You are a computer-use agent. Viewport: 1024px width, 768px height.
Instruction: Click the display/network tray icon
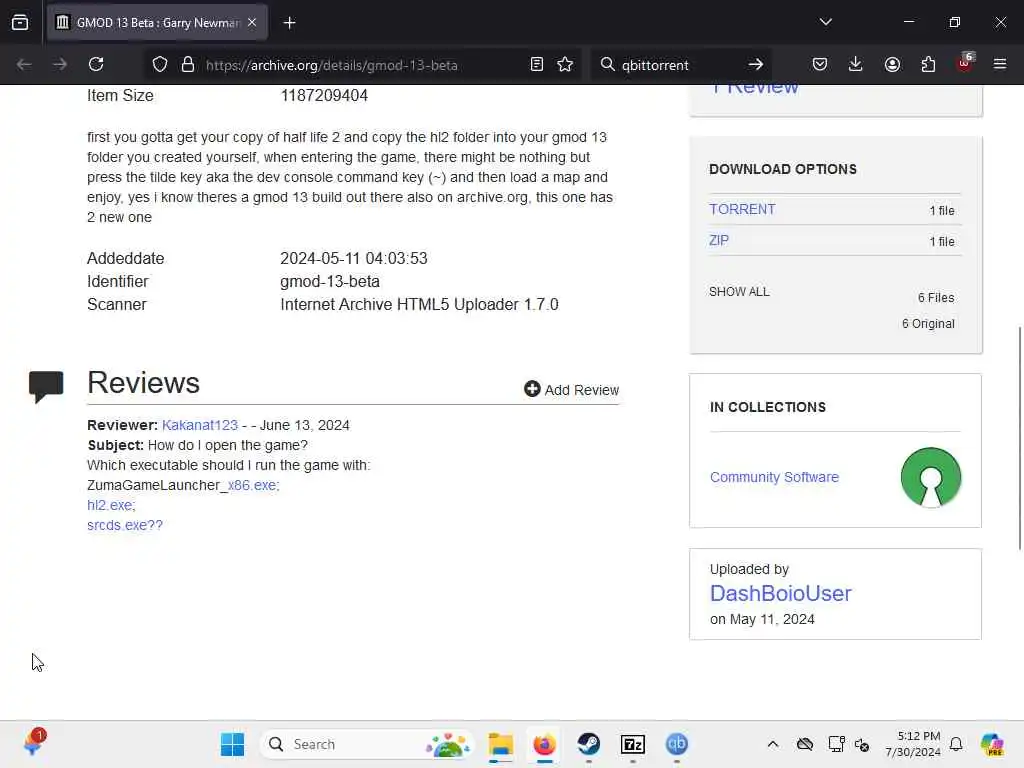tap(836, 744)
